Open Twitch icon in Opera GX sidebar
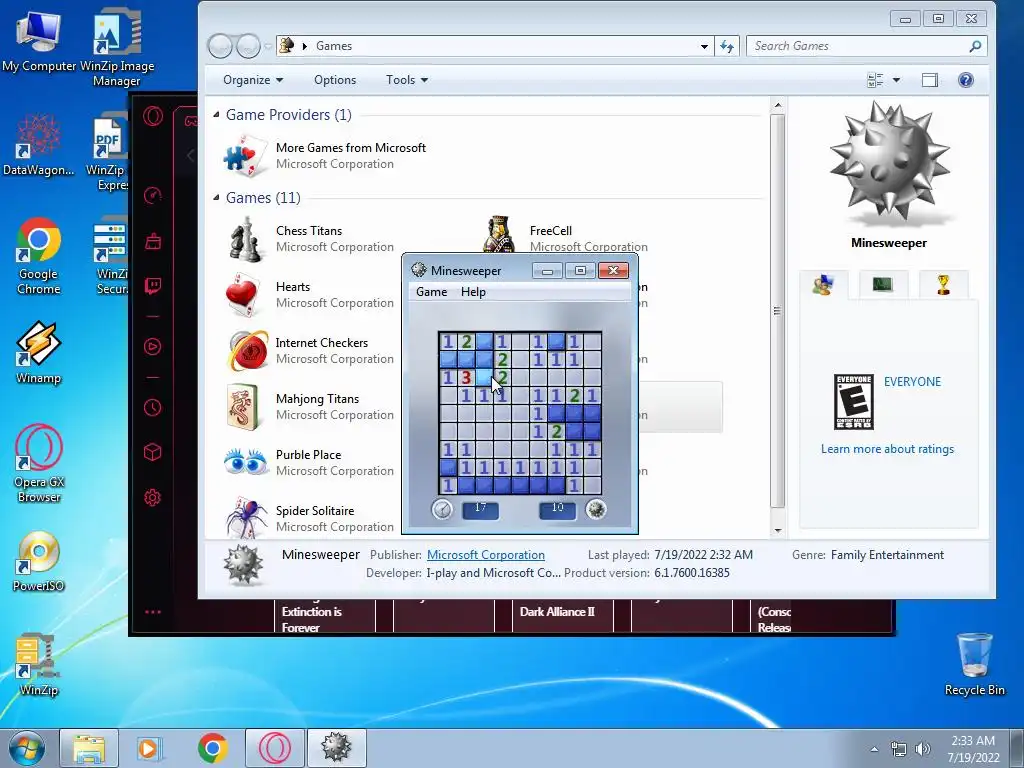This screenshot has width=1024, height=768. click(153, 286)
